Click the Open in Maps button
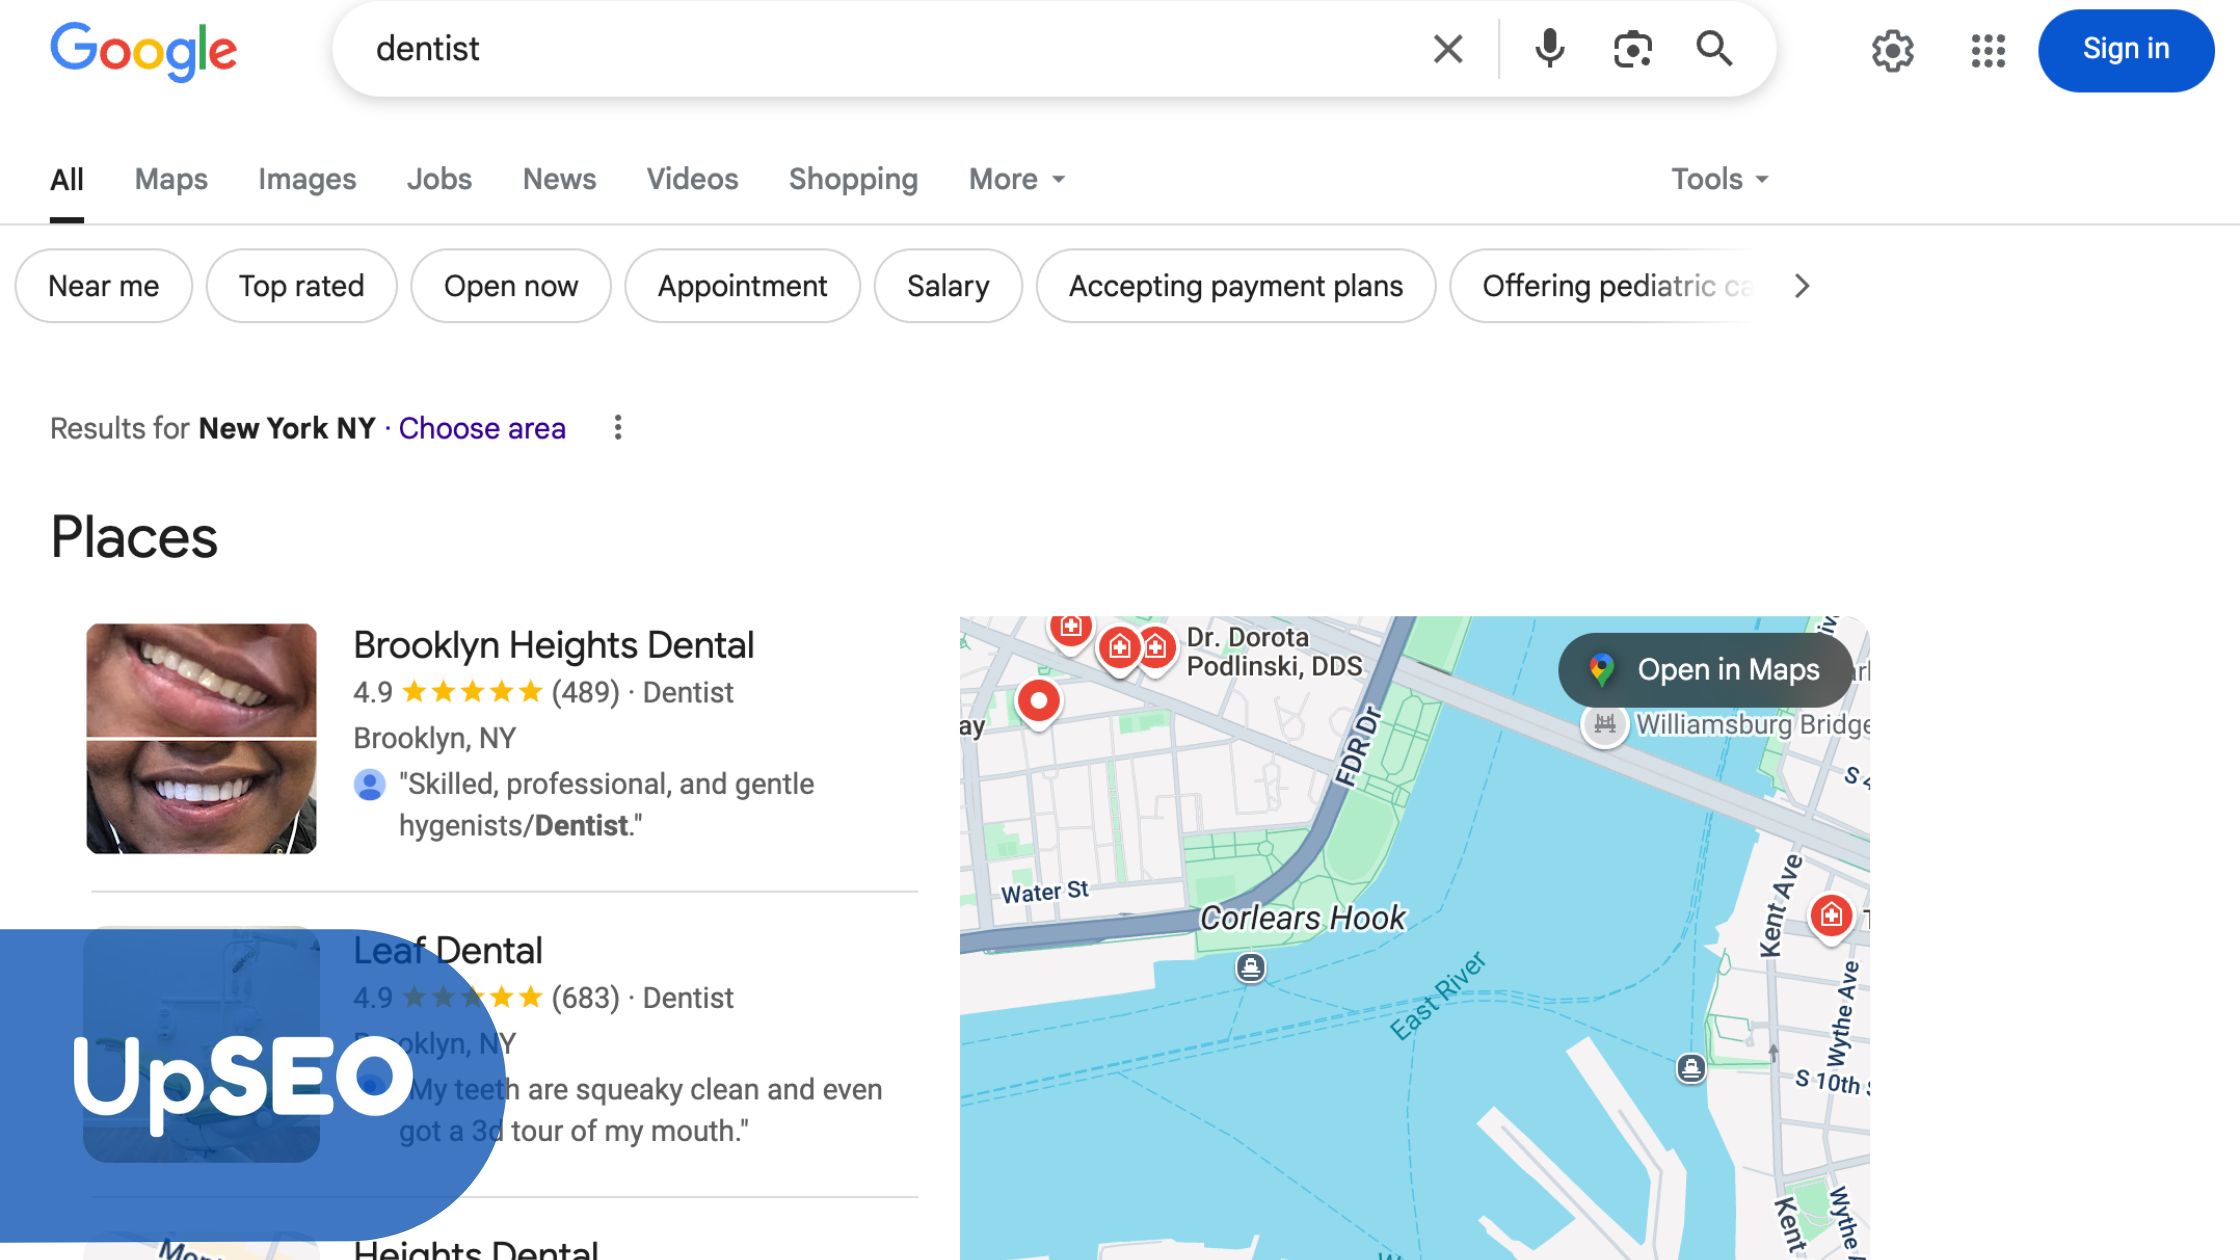Image resolution: width=2240 pixels, height=1260 pixels. pos(1705,670)
